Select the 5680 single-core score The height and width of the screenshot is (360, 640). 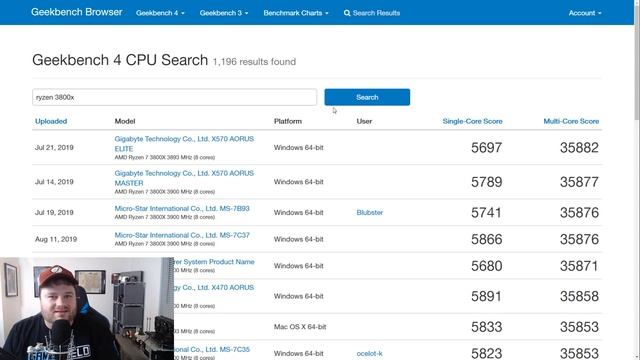[487, 266]
